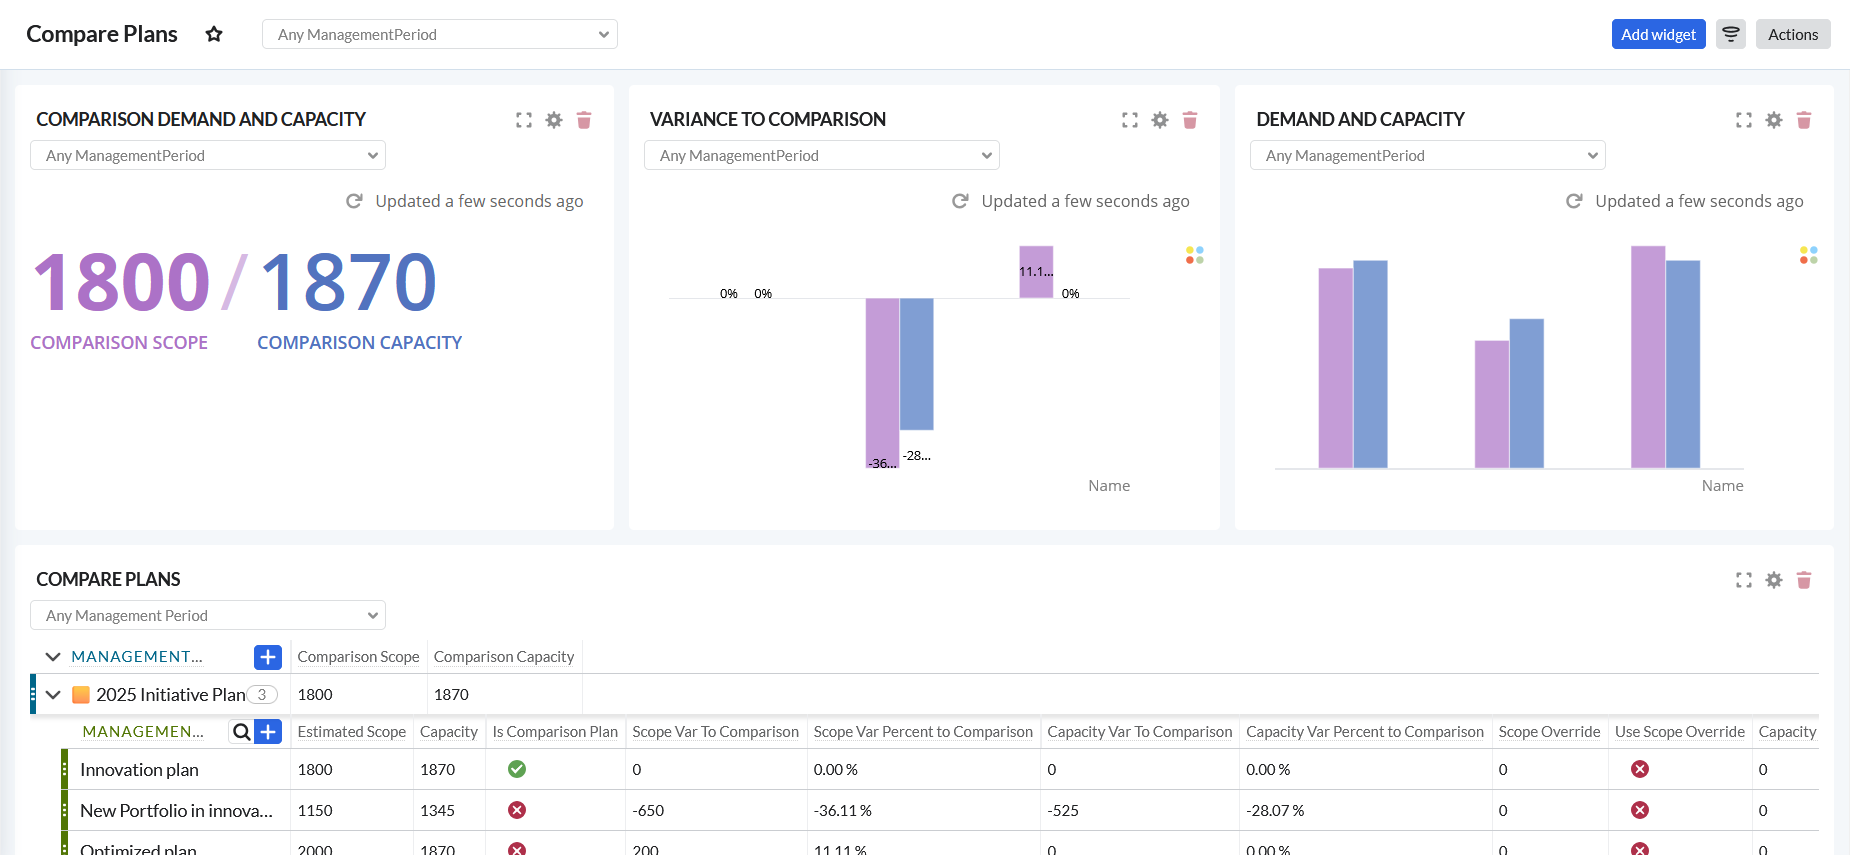Open settings gear for Variance to Comparison
The image size is (1850, 855).
pyautogui.click(x=1160, y=120)
